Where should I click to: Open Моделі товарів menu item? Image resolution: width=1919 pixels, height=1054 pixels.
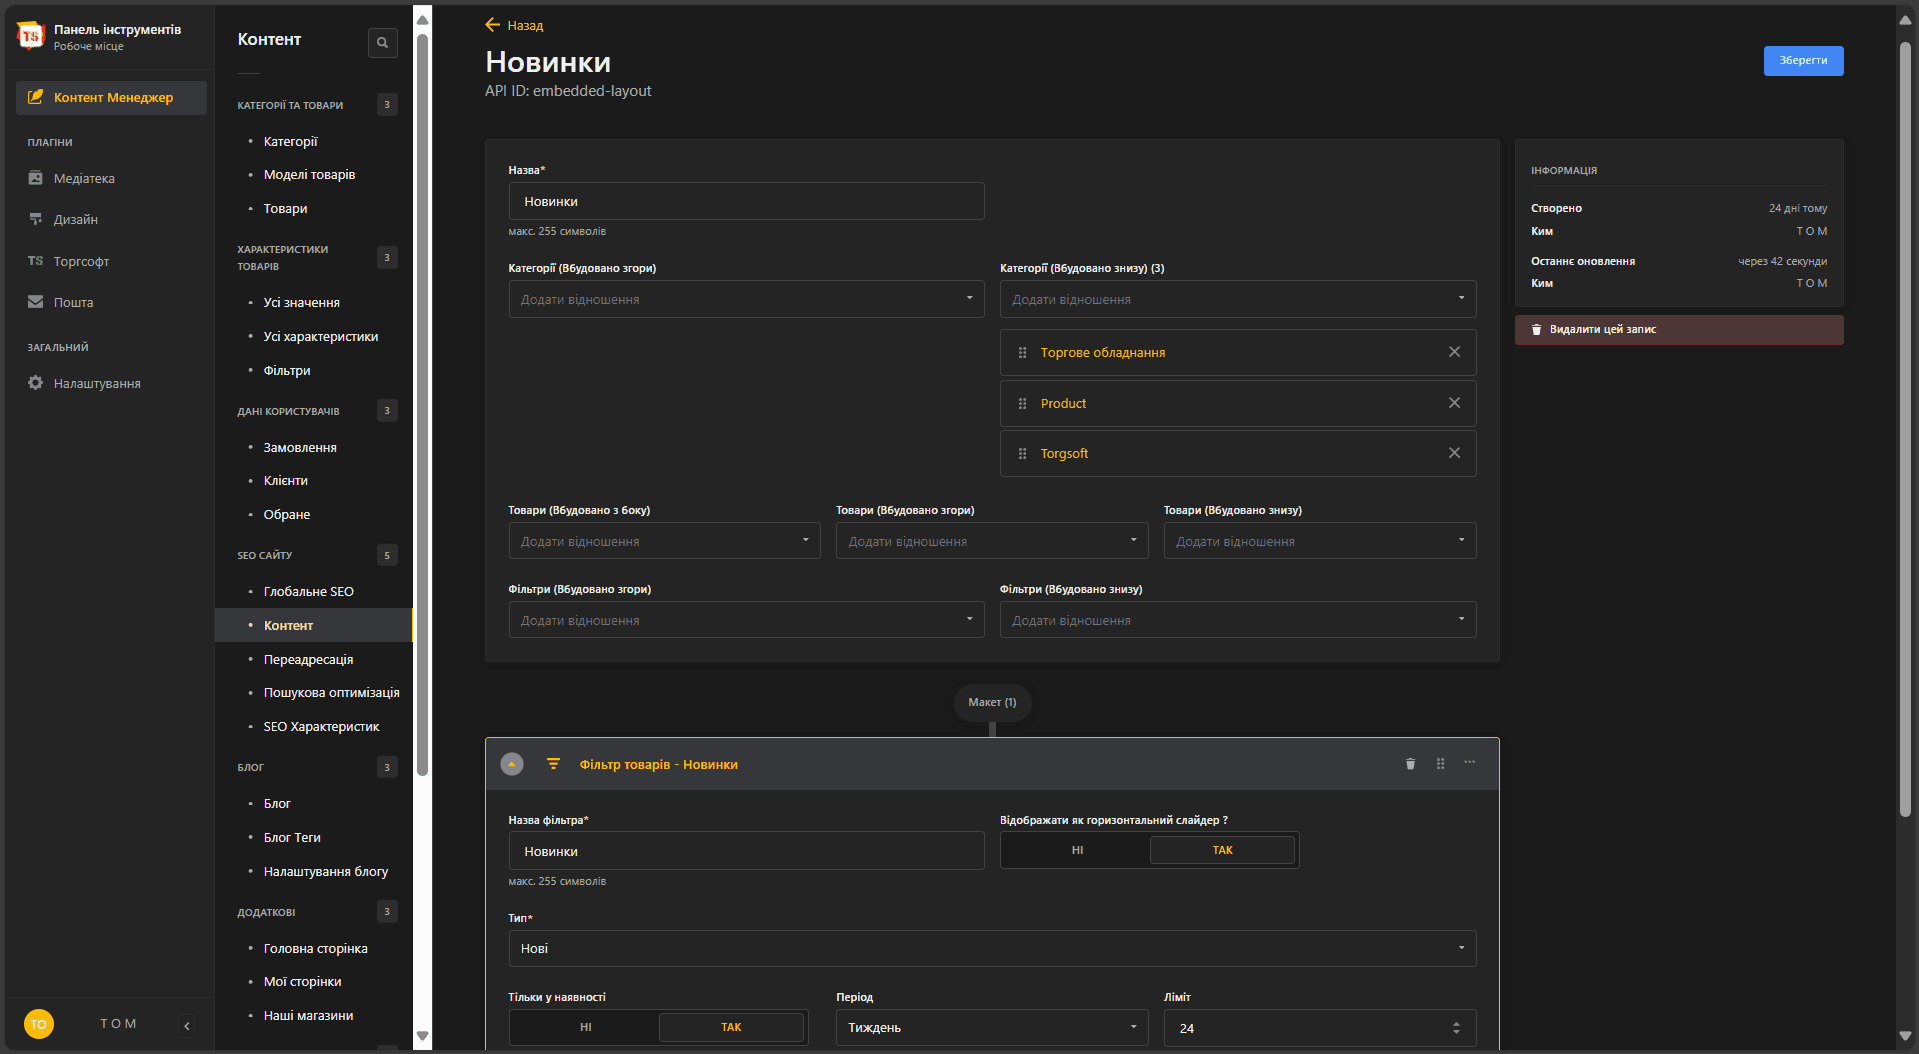click(309, 175)
